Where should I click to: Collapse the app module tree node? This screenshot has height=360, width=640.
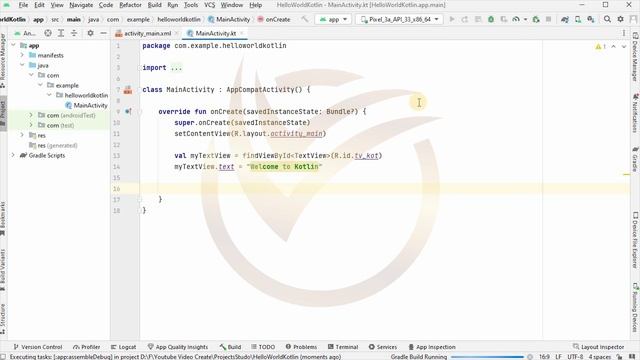(13, 45)
